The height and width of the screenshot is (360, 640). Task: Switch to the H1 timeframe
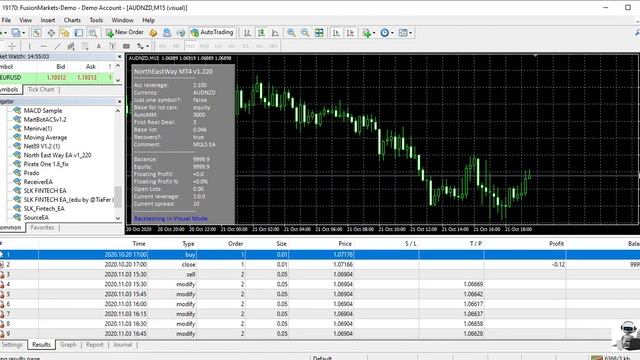tap(218, 46)
